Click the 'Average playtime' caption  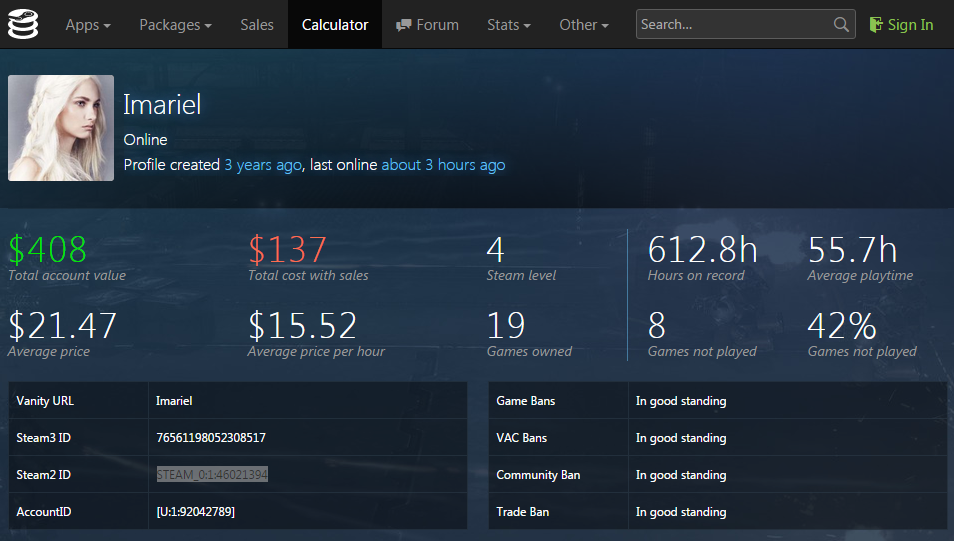click(x=860, y=275)
